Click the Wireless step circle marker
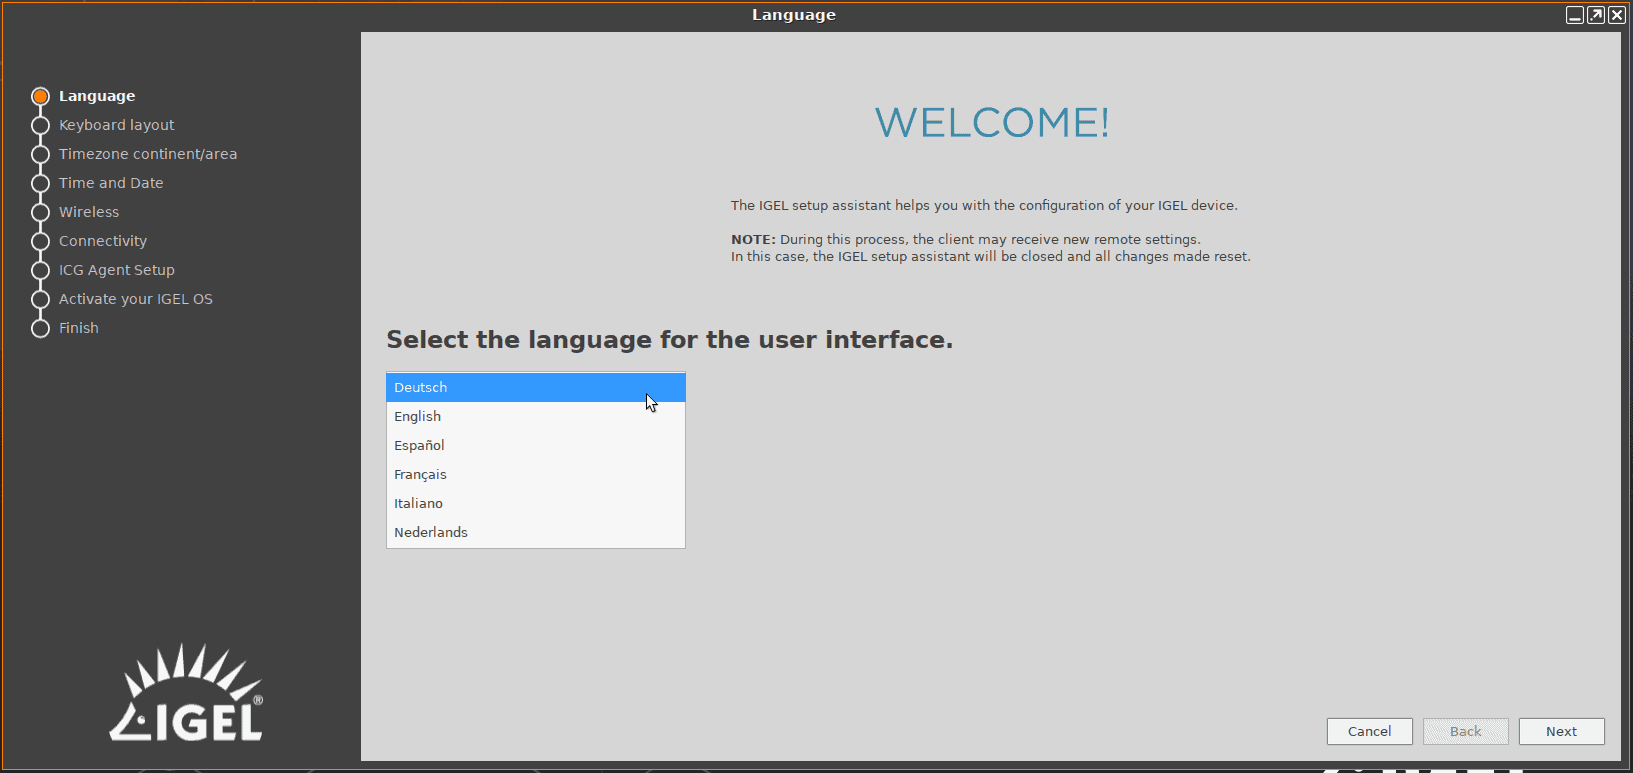The height and width of the screenshot is (773, 1633). click(x=40, y=213)
